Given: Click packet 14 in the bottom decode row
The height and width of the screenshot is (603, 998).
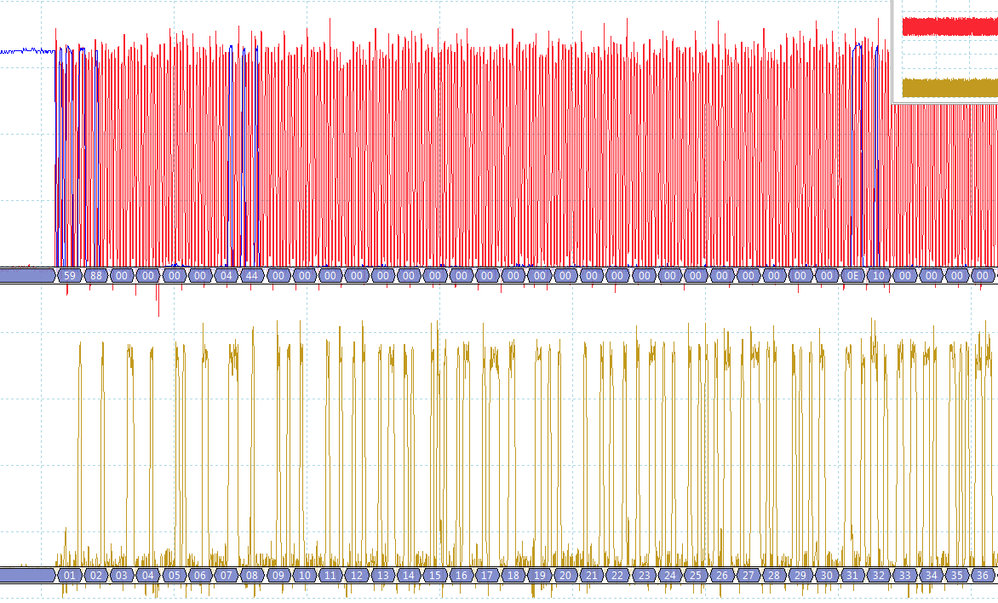Looking at the screenshot, I should pos(409,575).
